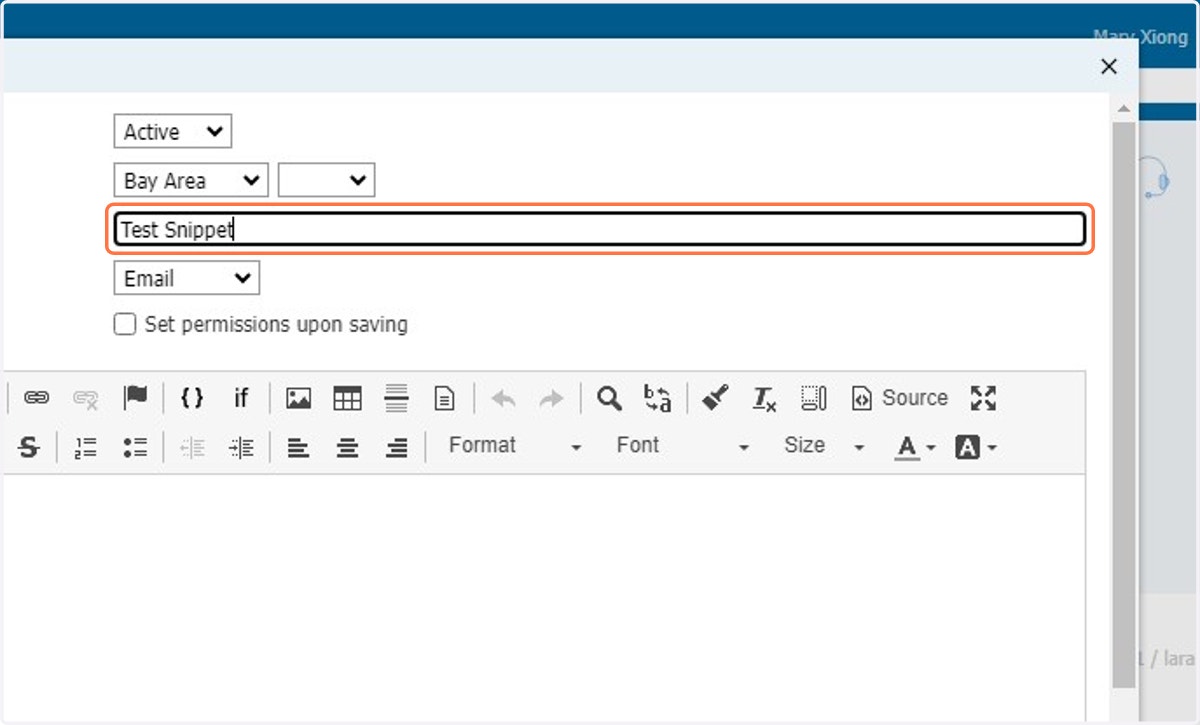Decrease the indent

click(x=192, y=448)
